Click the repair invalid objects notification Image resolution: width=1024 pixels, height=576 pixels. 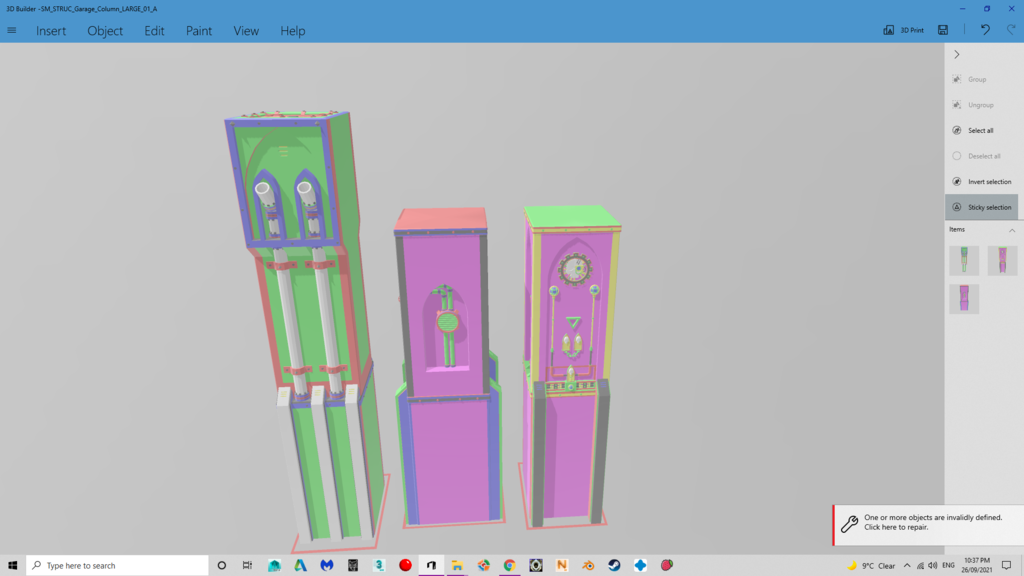(927, 522)
